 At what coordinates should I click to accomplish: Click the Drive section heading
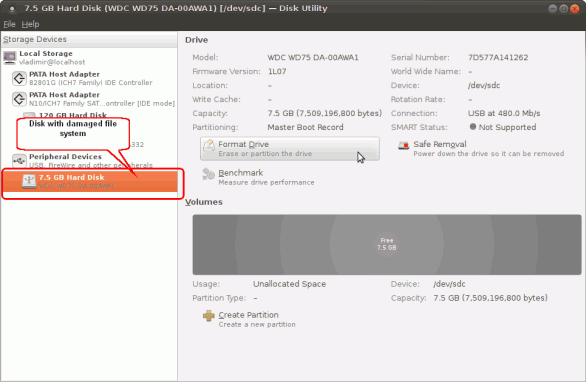tap(197, 40)
